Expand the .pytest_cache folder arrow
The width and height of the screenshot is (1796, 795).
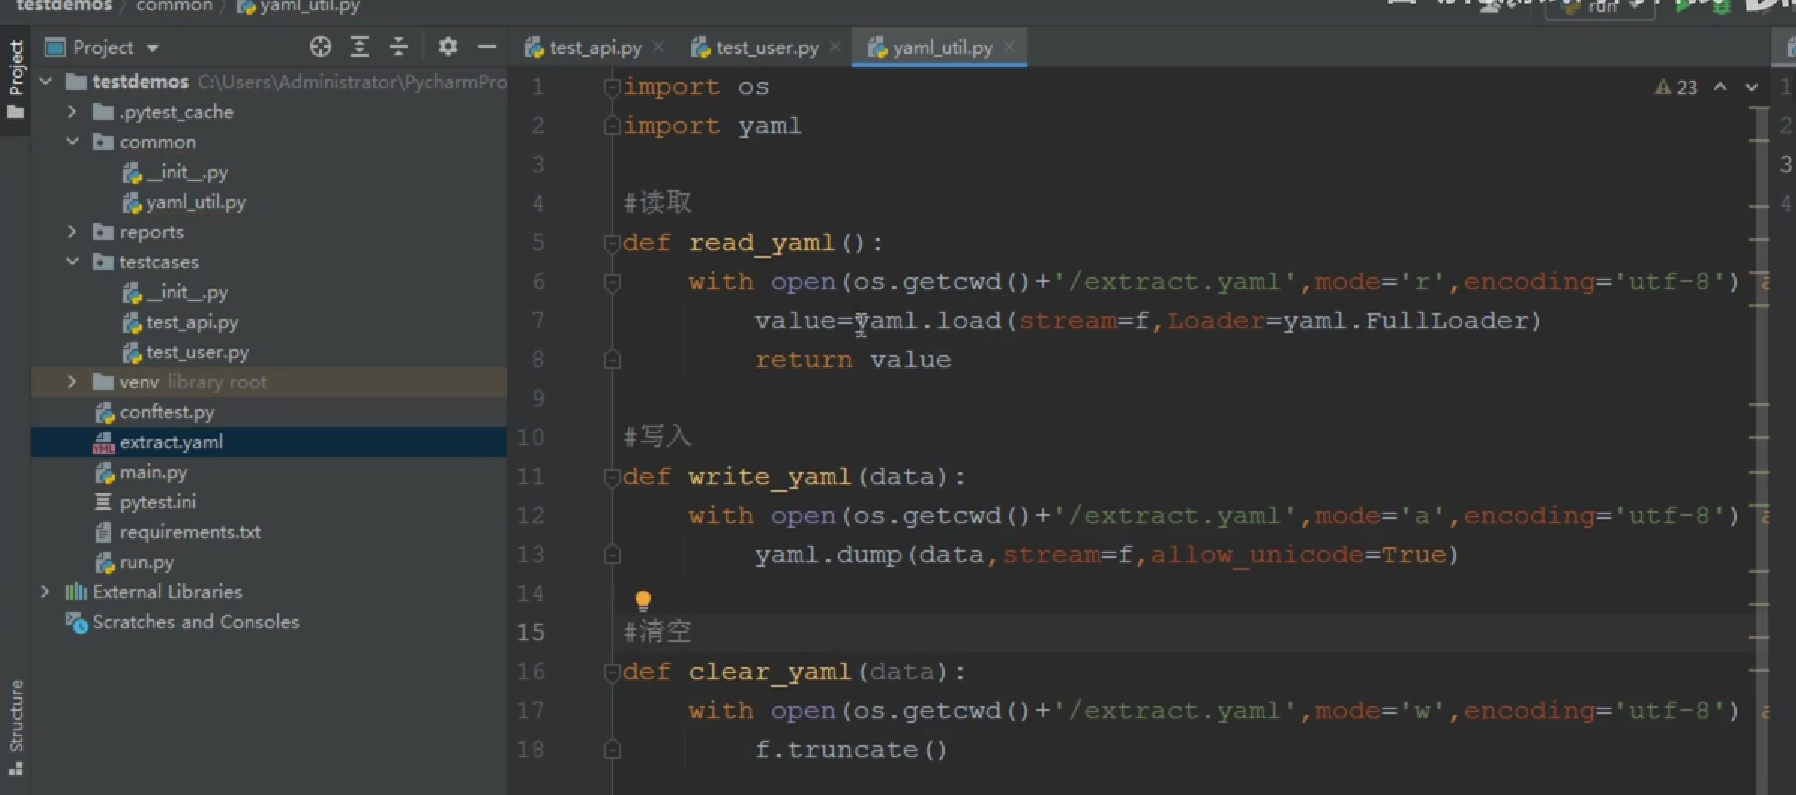72,111
